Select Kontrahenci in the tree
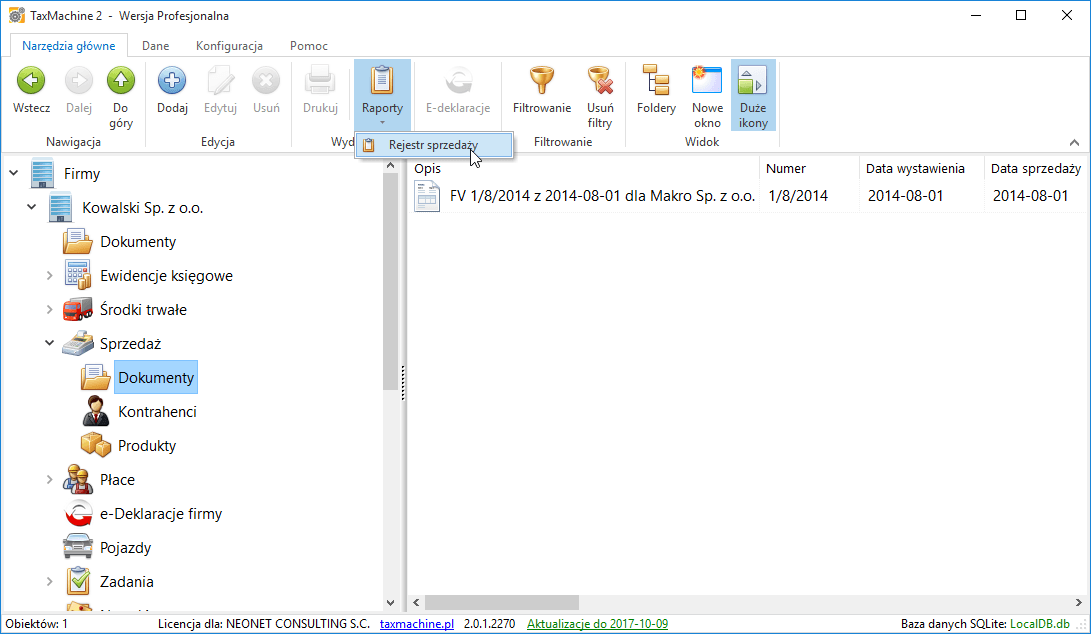 coord(156,411)
